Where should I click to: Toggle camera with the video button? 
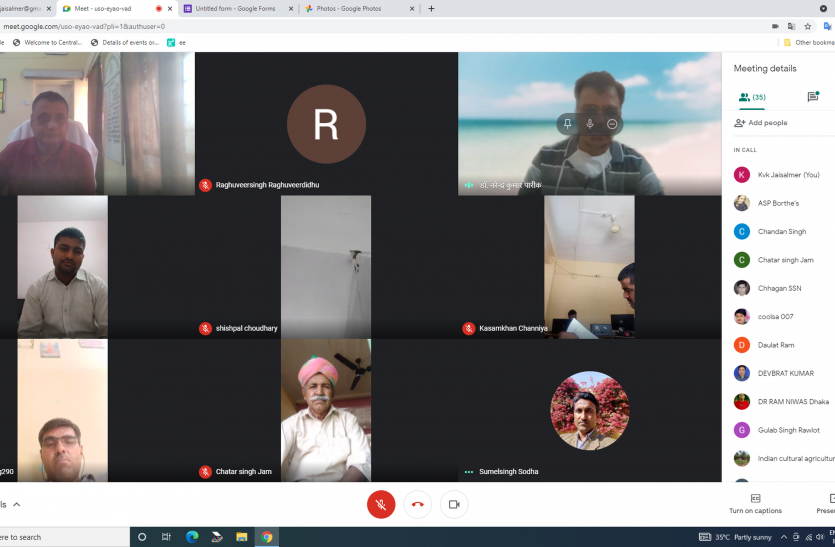click(x=454, y=504)
